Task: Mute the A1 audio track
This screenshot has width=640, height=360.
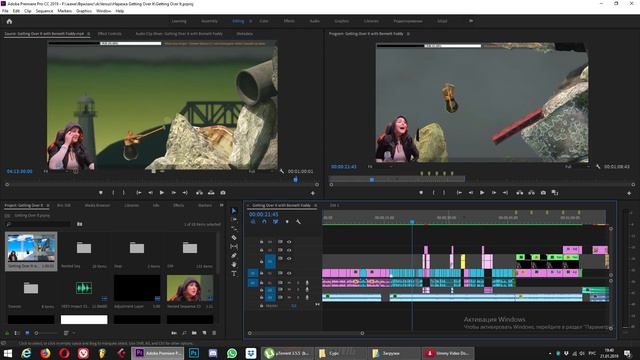Action: tap(289, 282)
